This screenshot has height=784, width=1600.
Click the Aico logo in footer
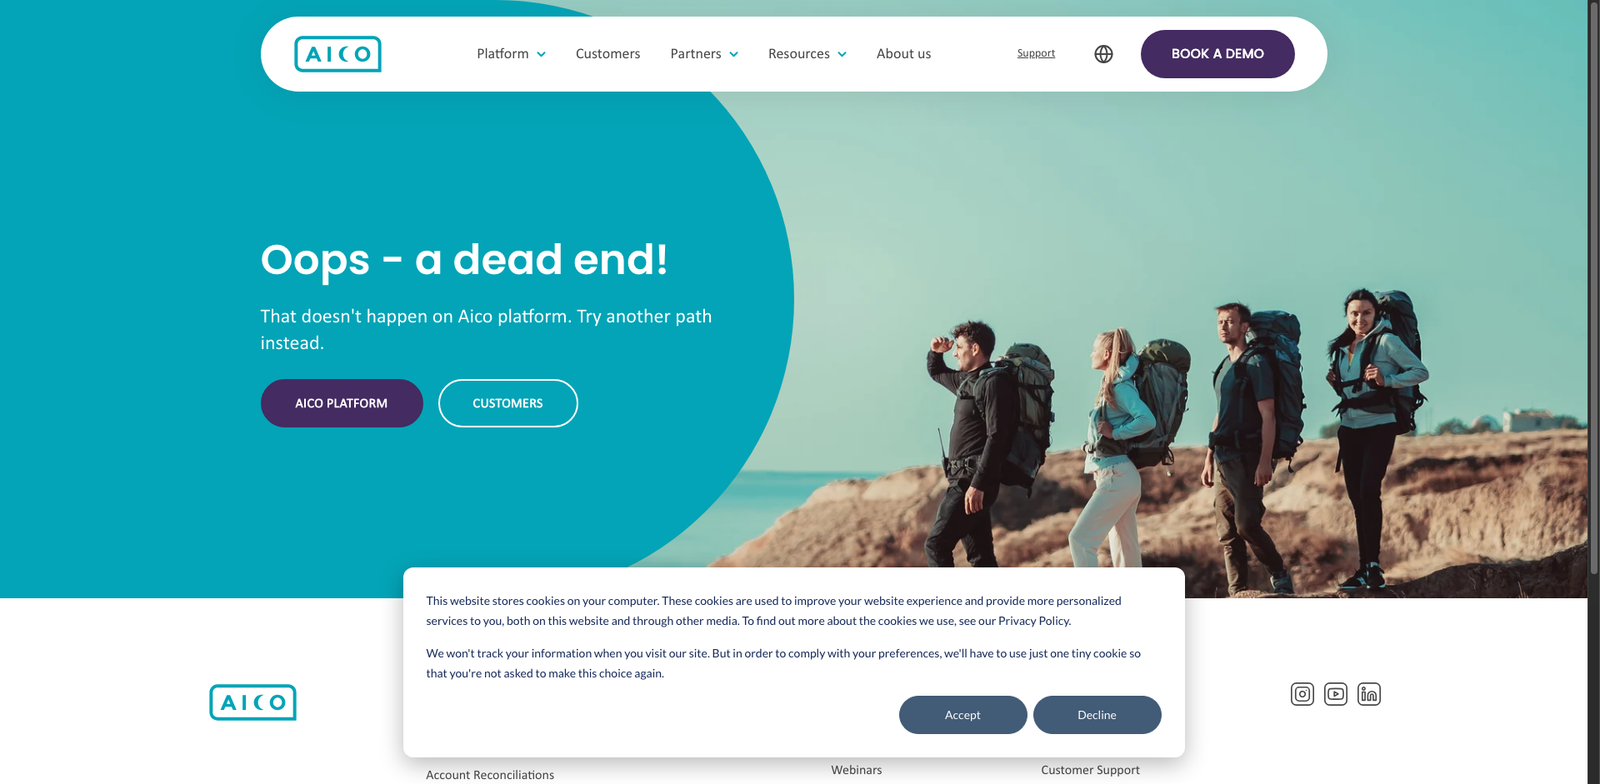[253, 702]
